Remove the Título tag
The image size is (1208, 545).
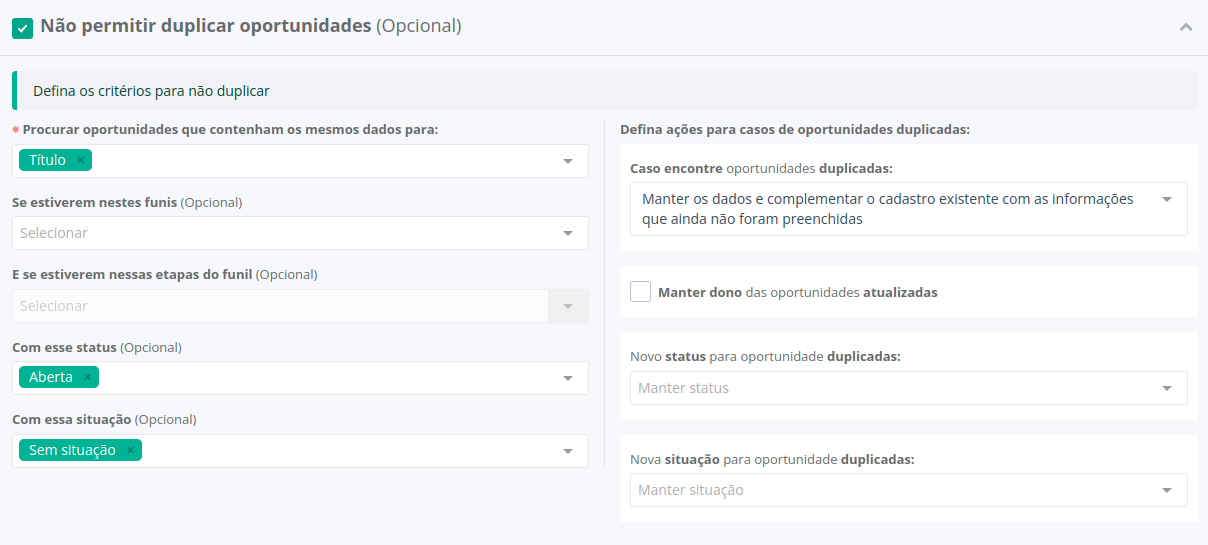[81, 160]
